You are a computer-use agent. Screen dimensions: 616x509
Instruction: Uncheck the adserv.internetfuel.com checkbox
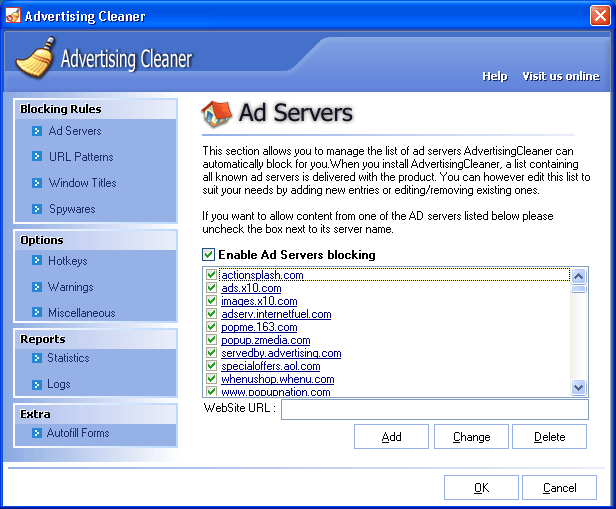[211, 313]
